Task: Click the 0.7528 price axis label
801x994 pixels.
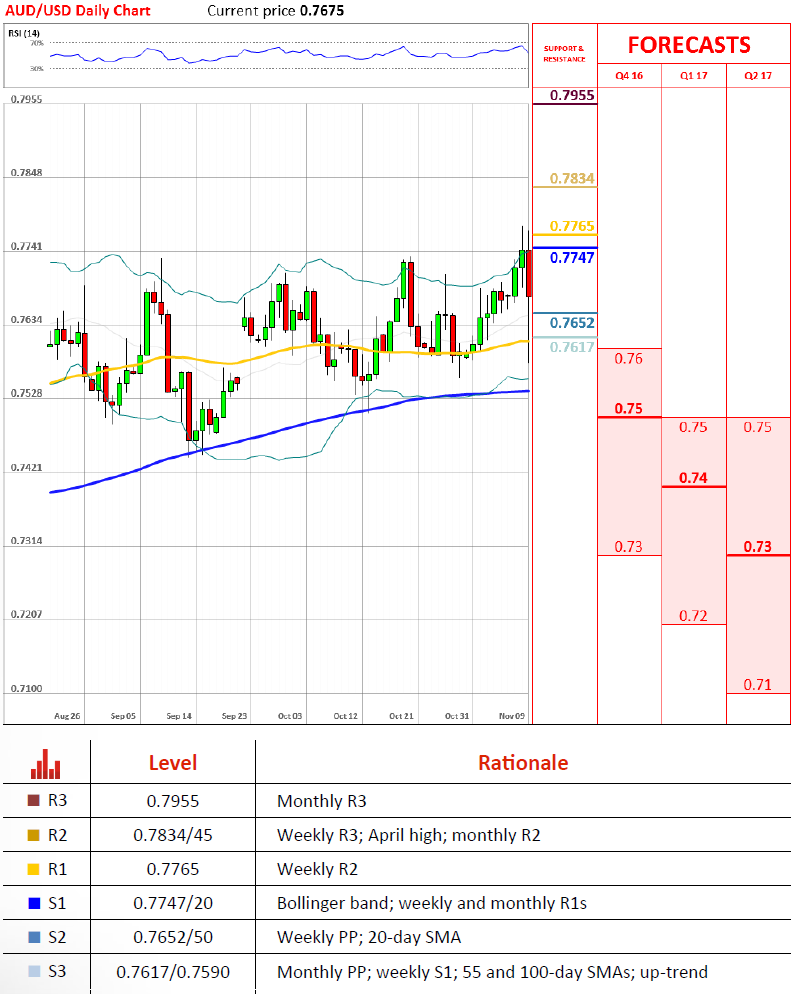Action: (27, 393)
